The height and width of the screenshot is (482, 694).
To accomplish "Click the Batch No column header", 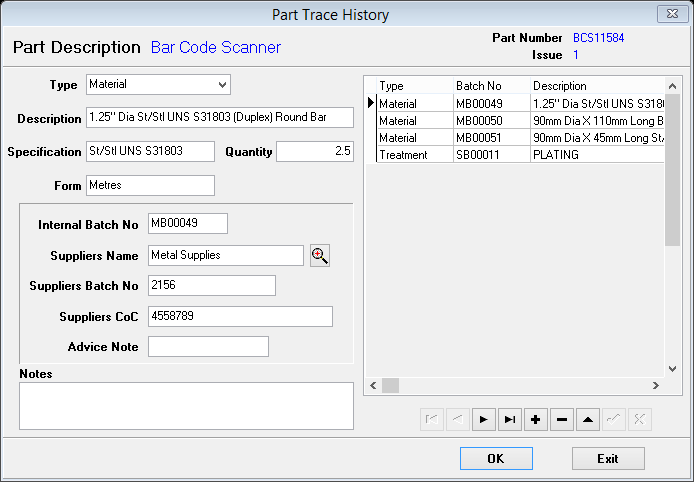I will 490,86.
